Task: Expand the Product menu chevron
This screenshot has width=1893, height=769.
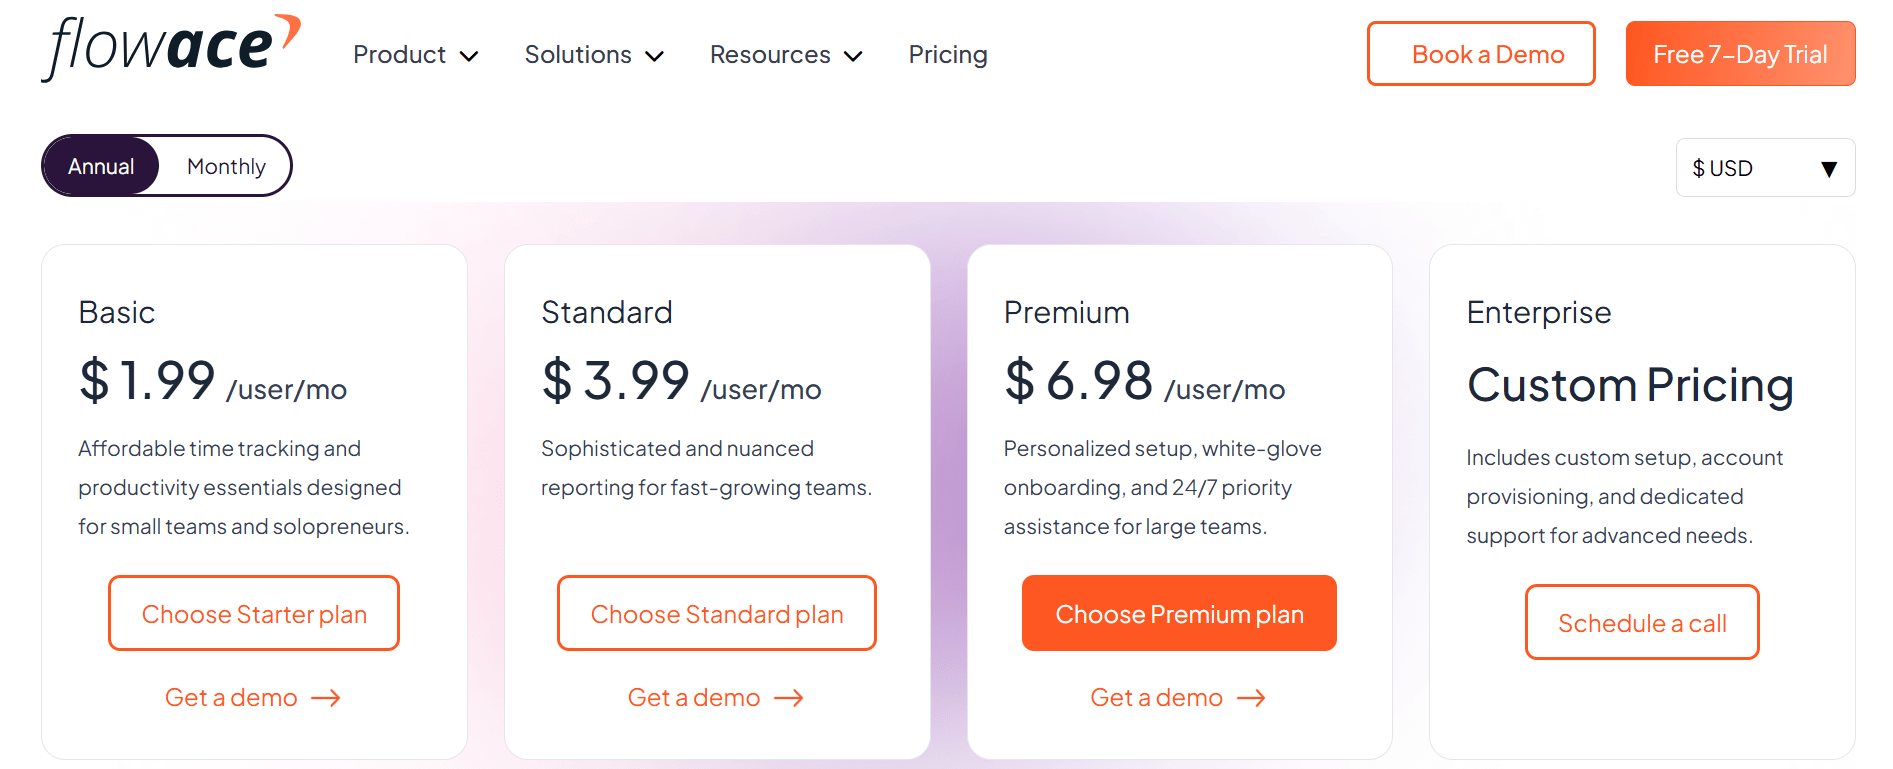Action: 469,56
